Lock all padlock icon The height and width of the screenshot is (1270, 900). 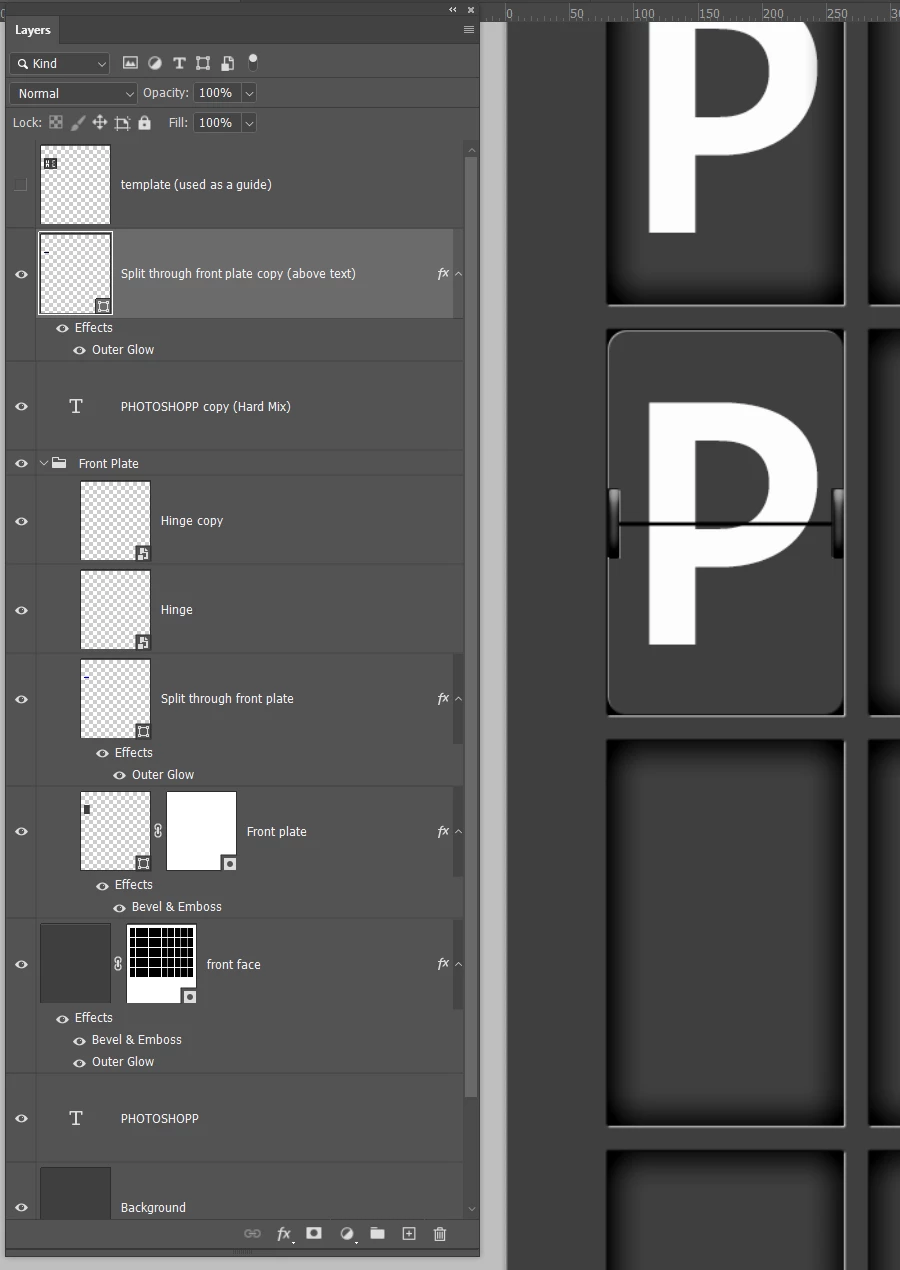point(144,123)
